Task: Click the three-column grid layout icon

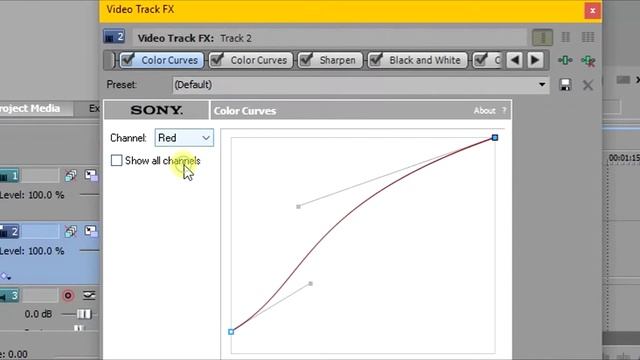Action: point(588,38)
